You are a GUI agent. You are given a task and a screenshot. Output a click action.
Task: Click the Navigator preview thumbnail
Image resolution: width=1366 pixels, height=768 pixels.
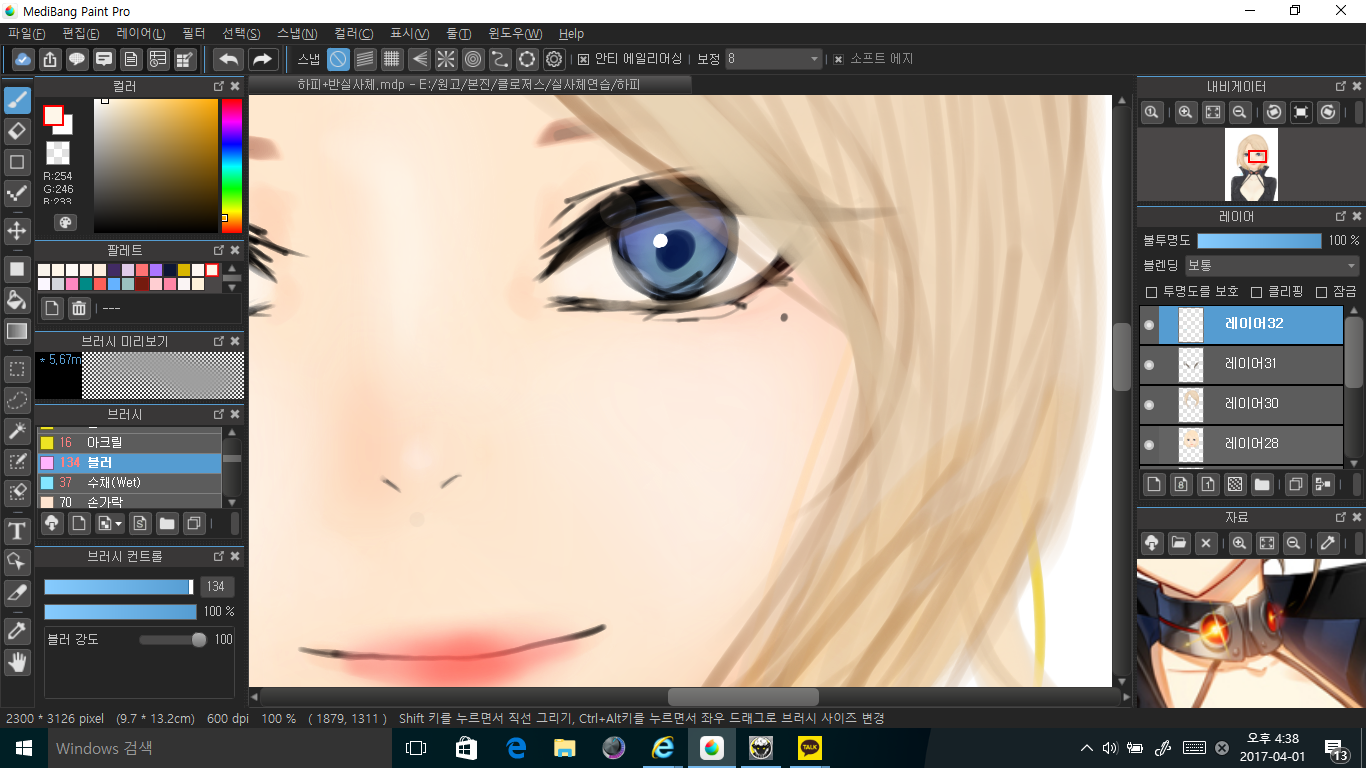click(1251, 164)
